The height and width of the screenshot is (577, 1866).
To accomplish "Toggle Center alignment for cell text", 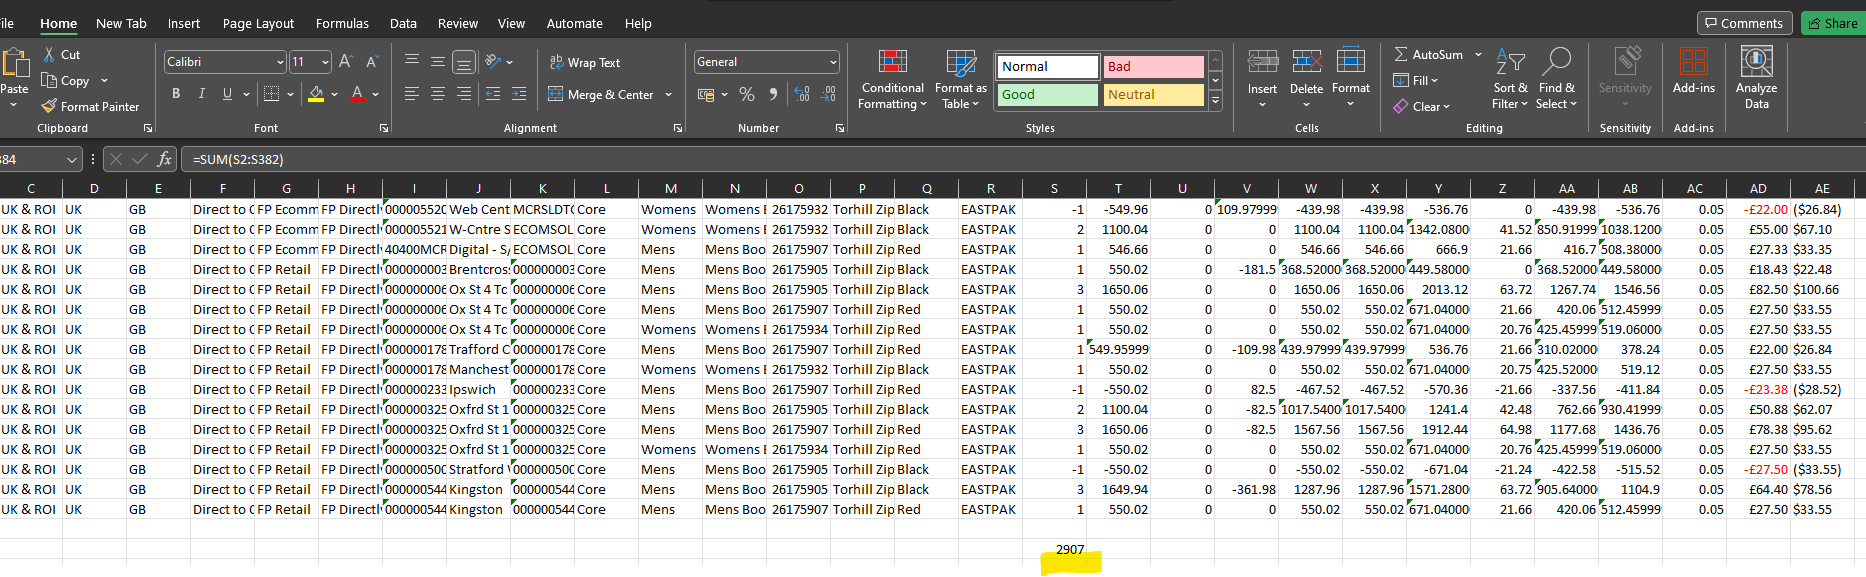I will [x=438, y=94].
